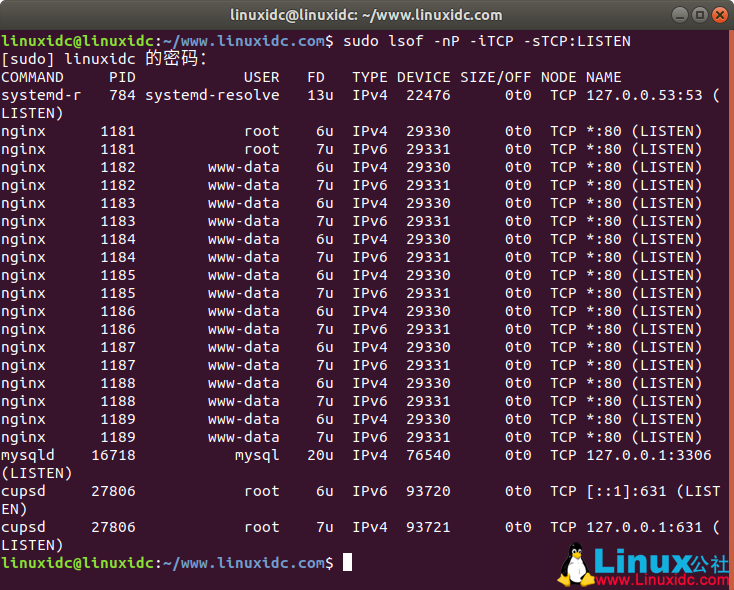734x590 pixels.
Task: Click 'root' user in the cupsd IPv6 row
Action: click(x=262, y=491)
